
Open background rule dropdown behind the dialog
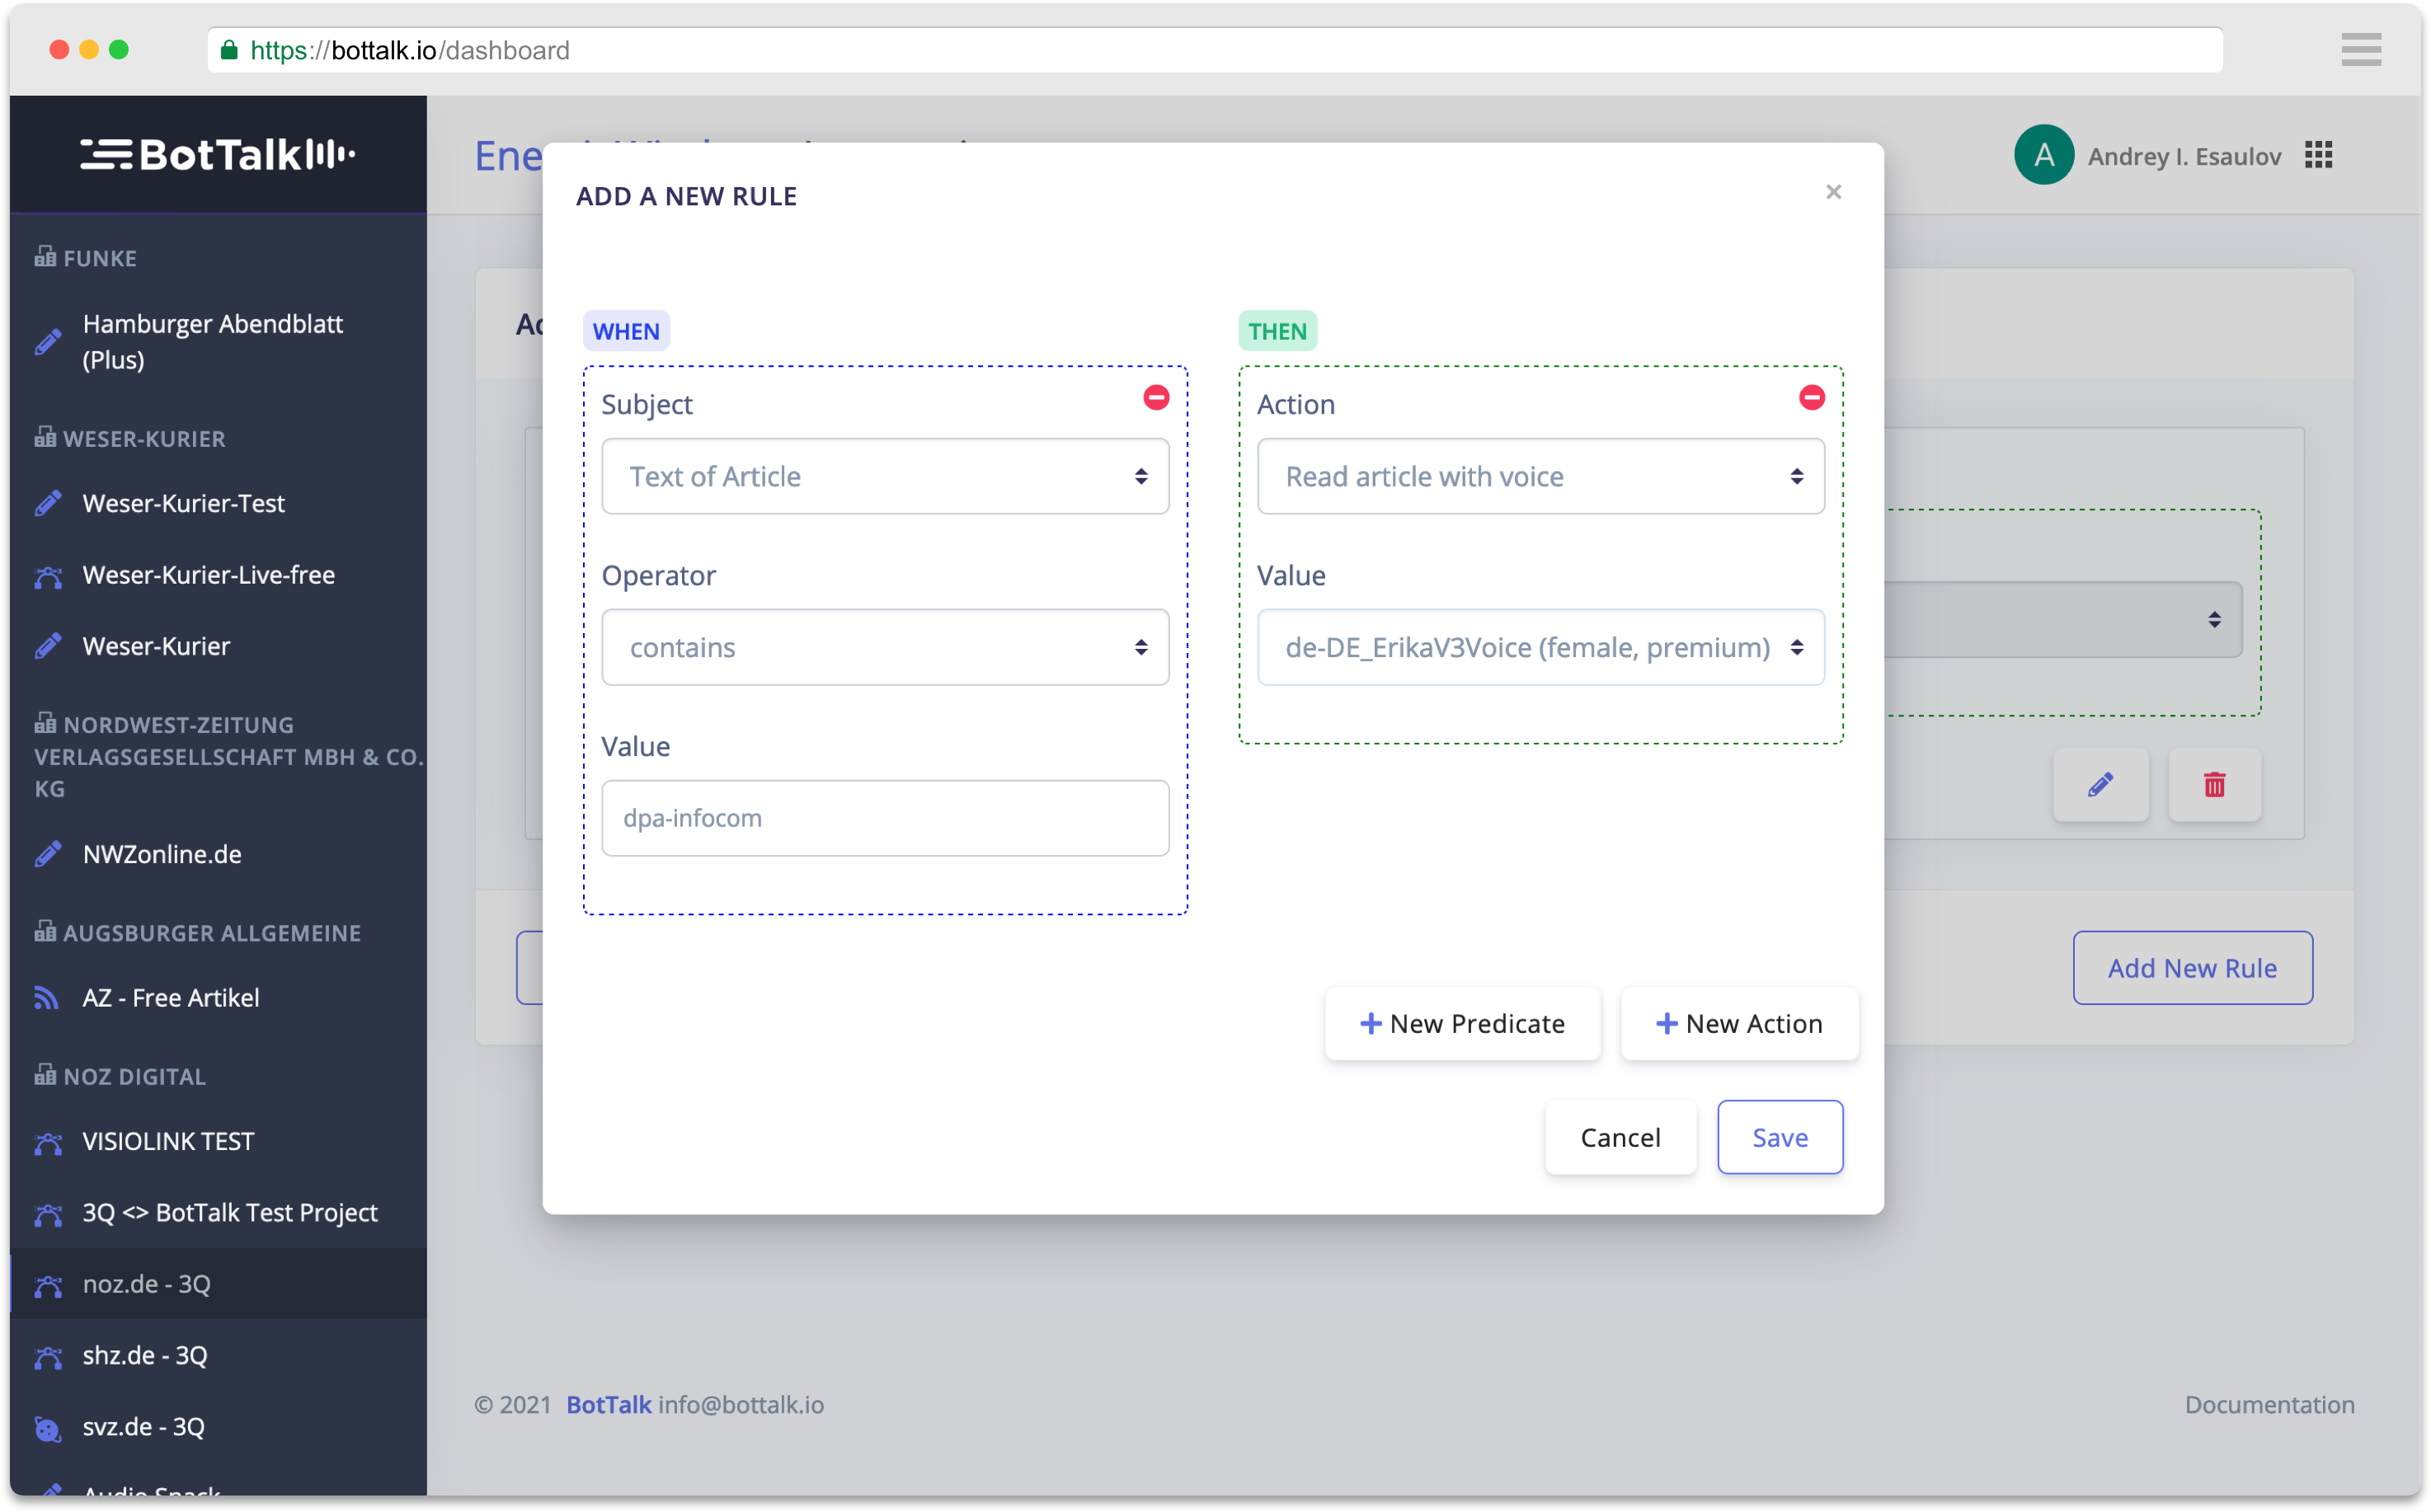point(2062,619)
